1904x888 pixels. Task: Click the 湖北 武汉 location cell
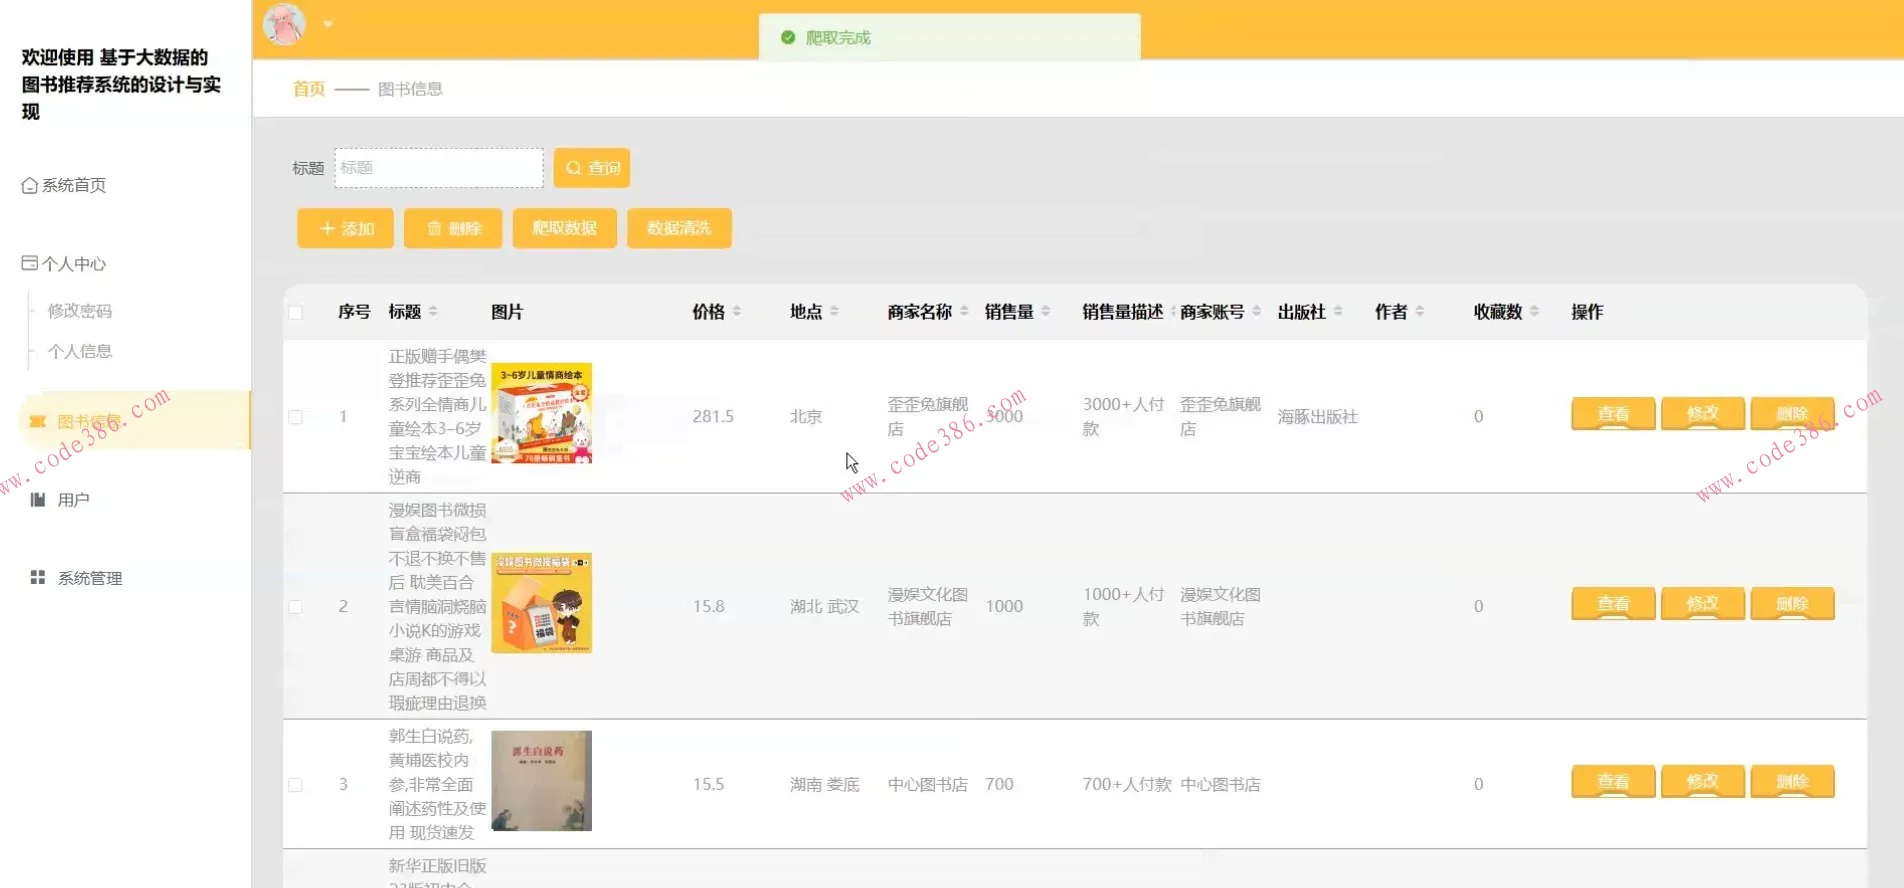pyautogui.click(x=824, y=607)
